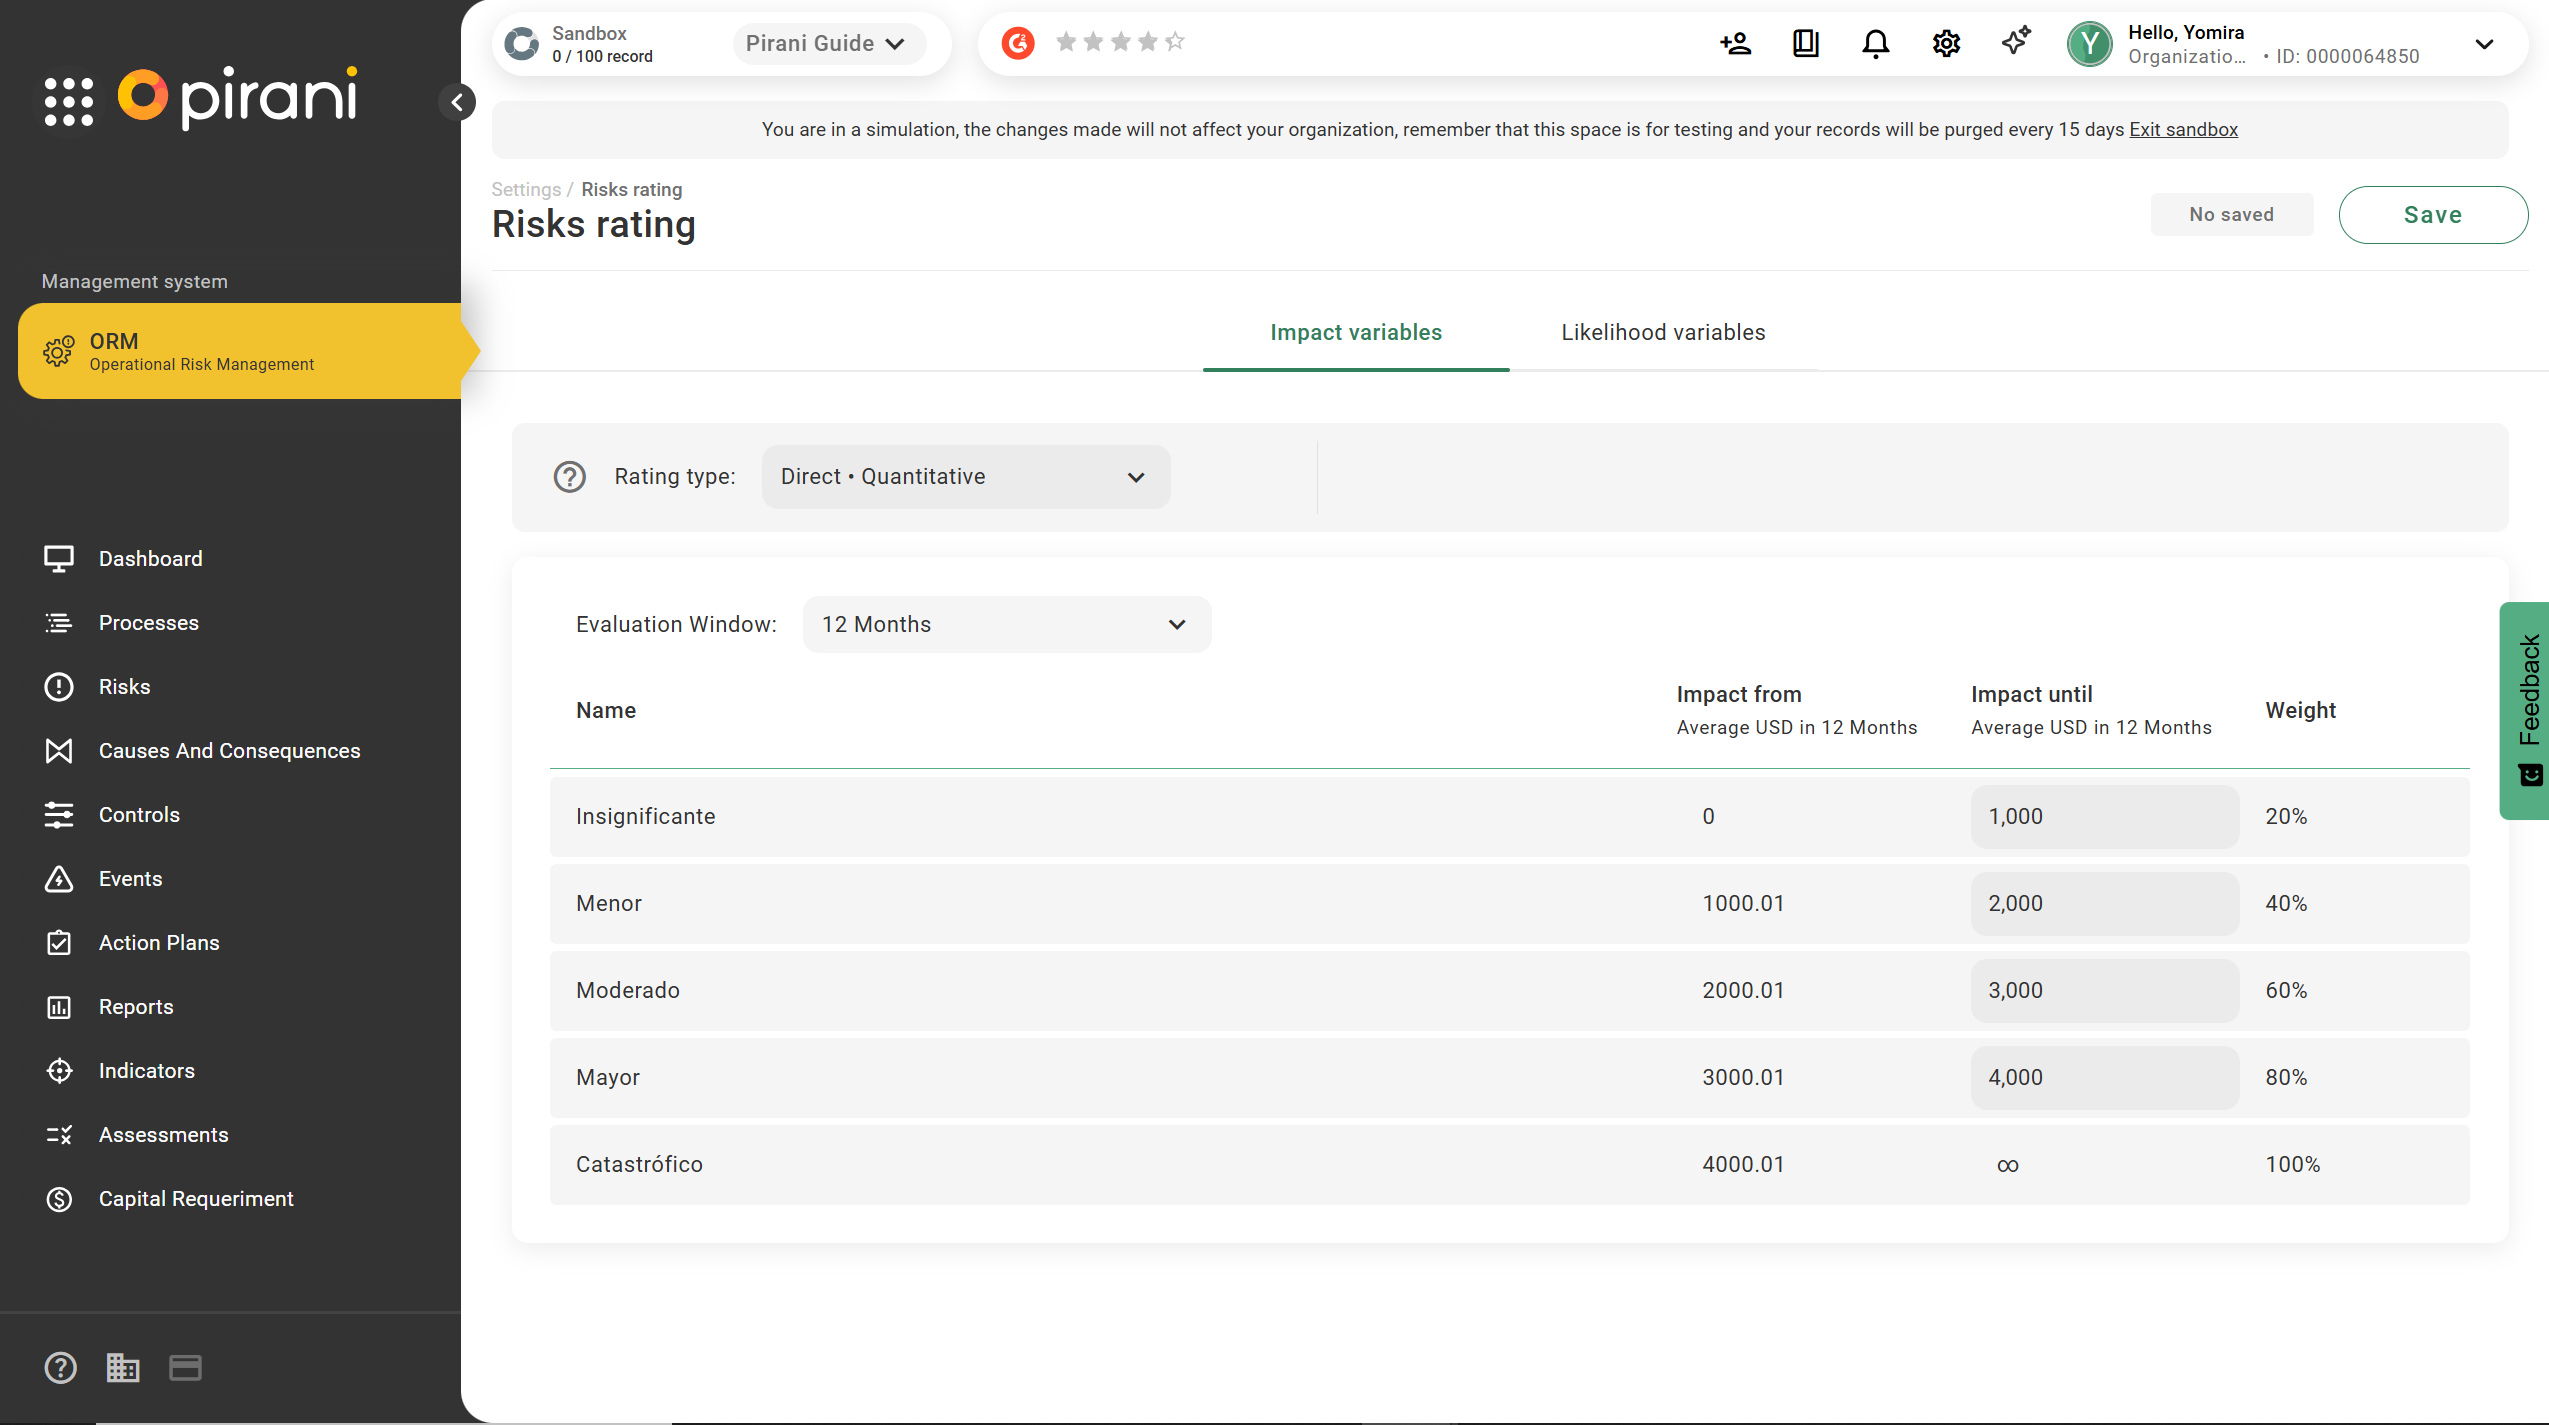Open the apps grid launcher icon
2549x1425 pixels.
[69, 101]
